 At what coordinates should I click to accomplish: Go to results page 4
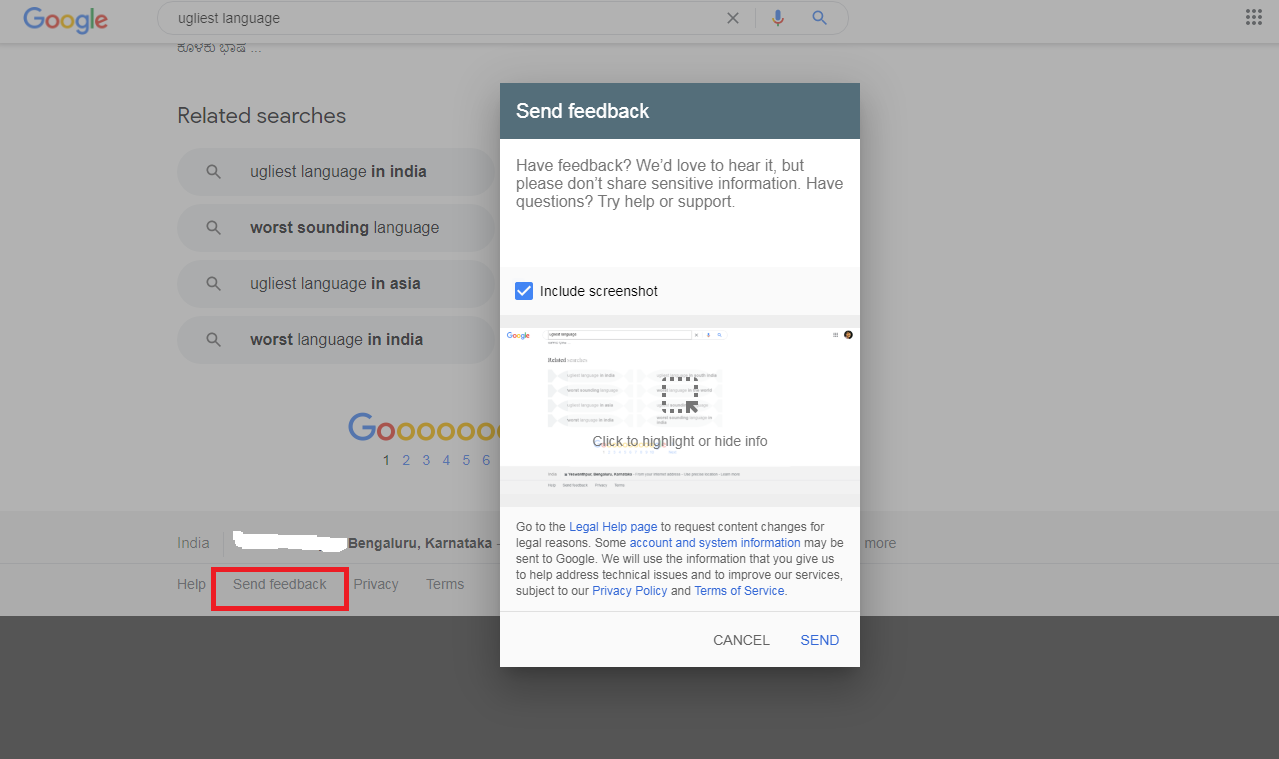tap(446, 460)
